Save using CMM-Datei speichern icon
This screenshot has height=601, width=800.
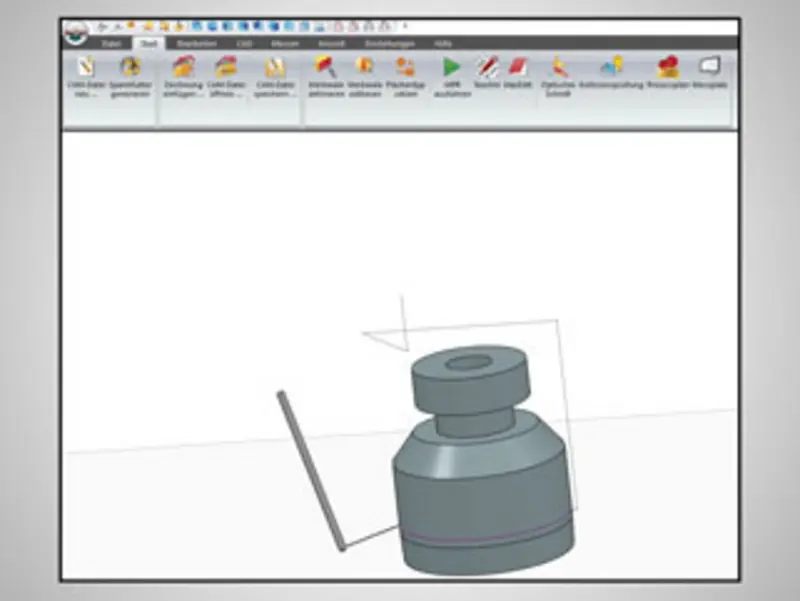click(273, 69)
